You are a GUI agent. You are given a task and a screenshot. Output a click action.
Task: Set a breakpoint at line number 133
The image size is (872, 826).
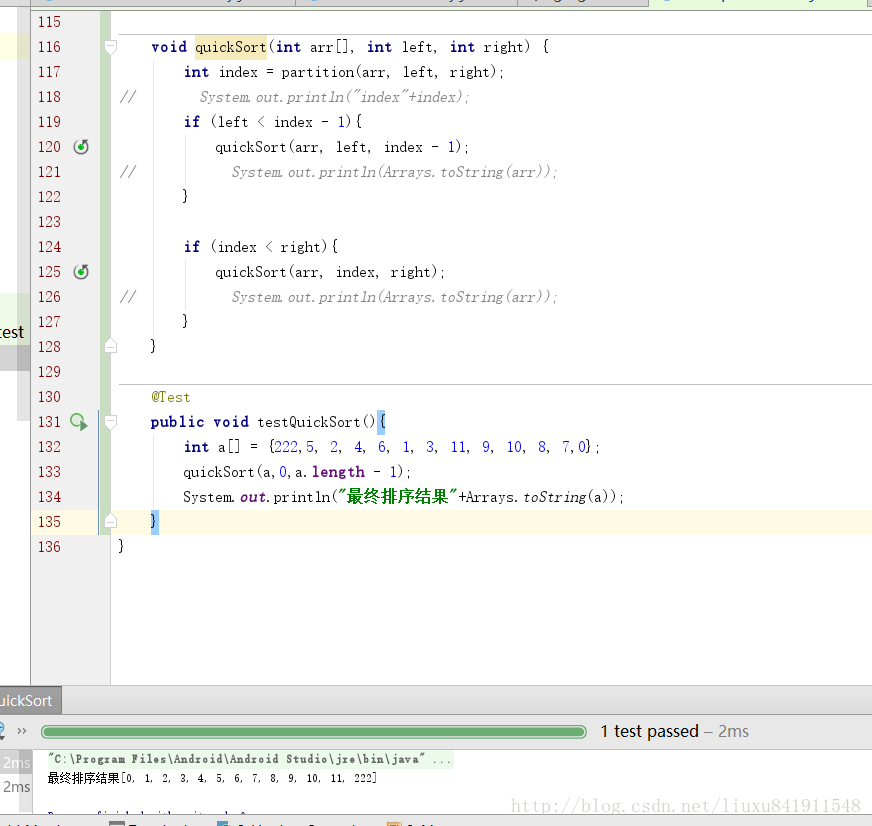[x=49, y=472]
